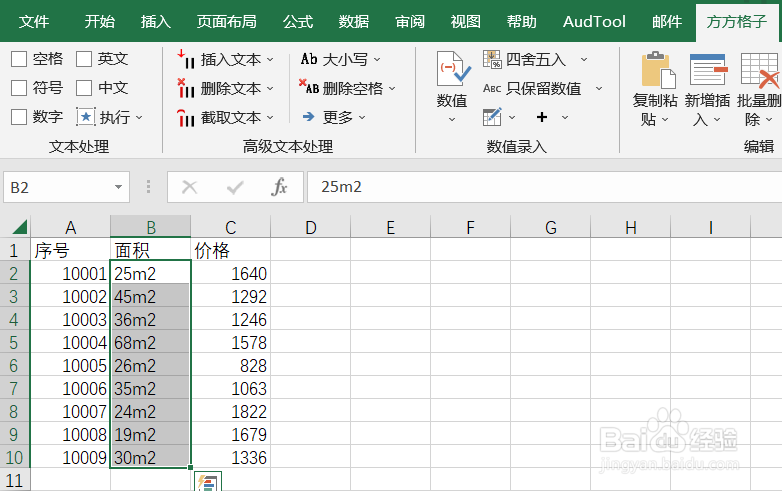Select cell containing 828
Screen dimensions: 782x491
coord(231,366)
